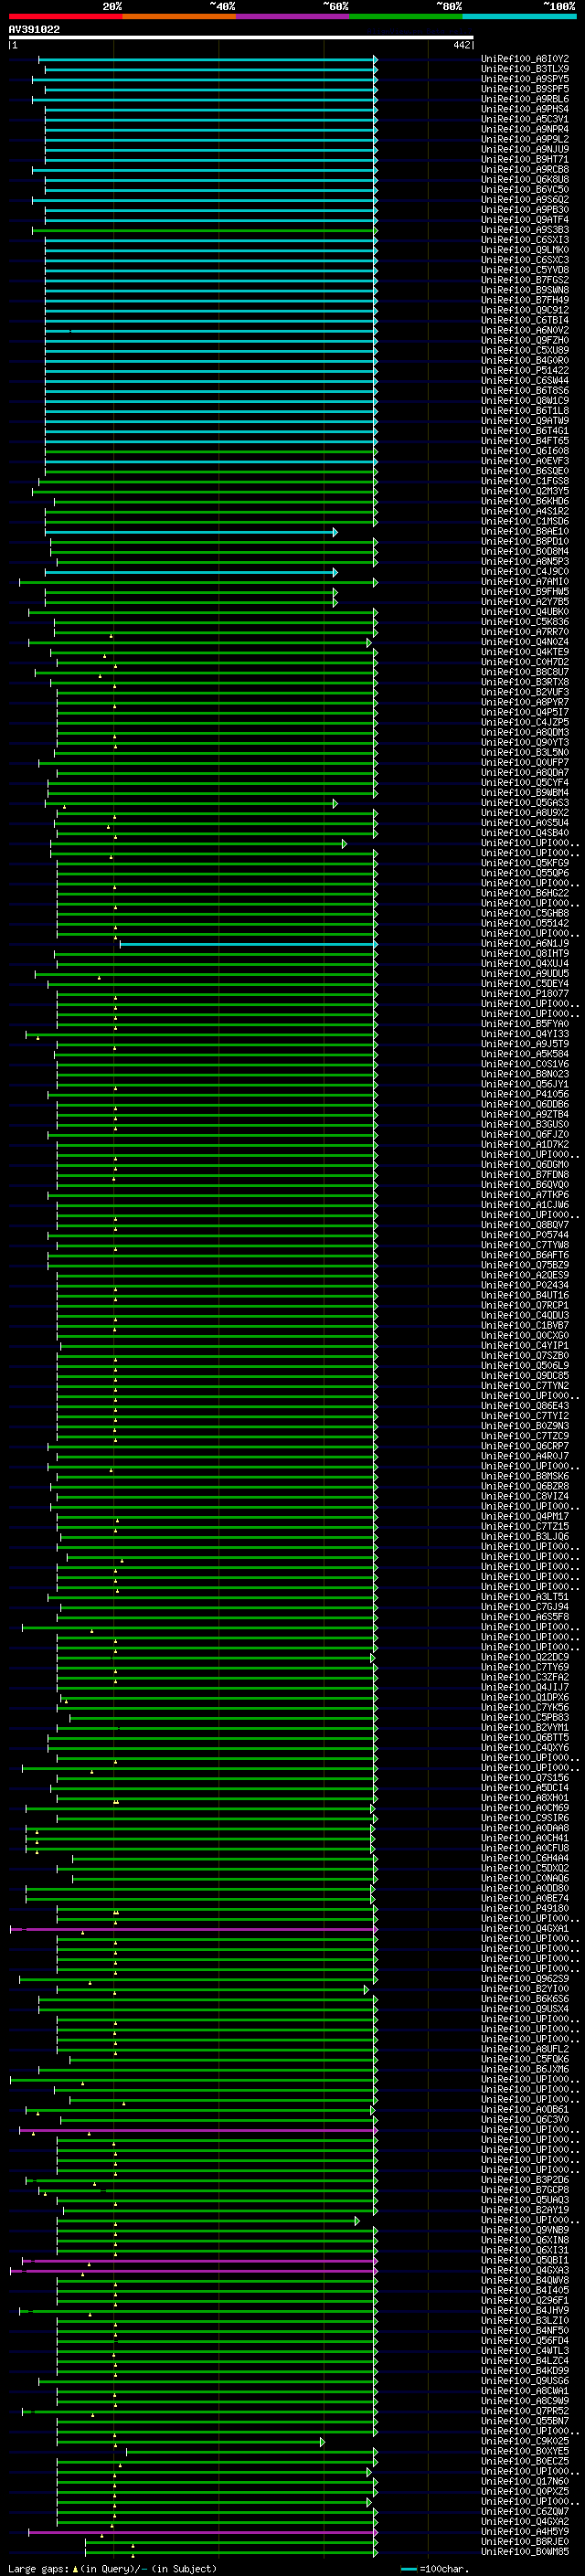Open the UniRef100_Q9C912 hit label
Screen dimensions: 585x2576
(525, 310)
